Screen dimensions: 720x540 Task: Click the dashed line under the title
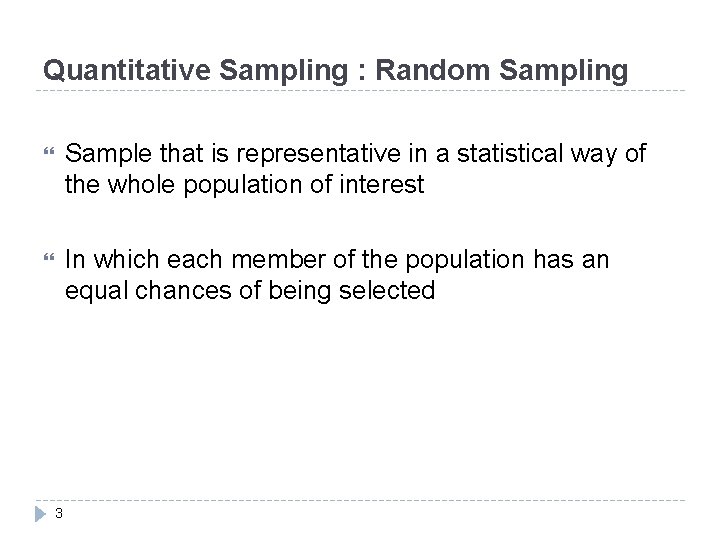(x=360, y=92)
